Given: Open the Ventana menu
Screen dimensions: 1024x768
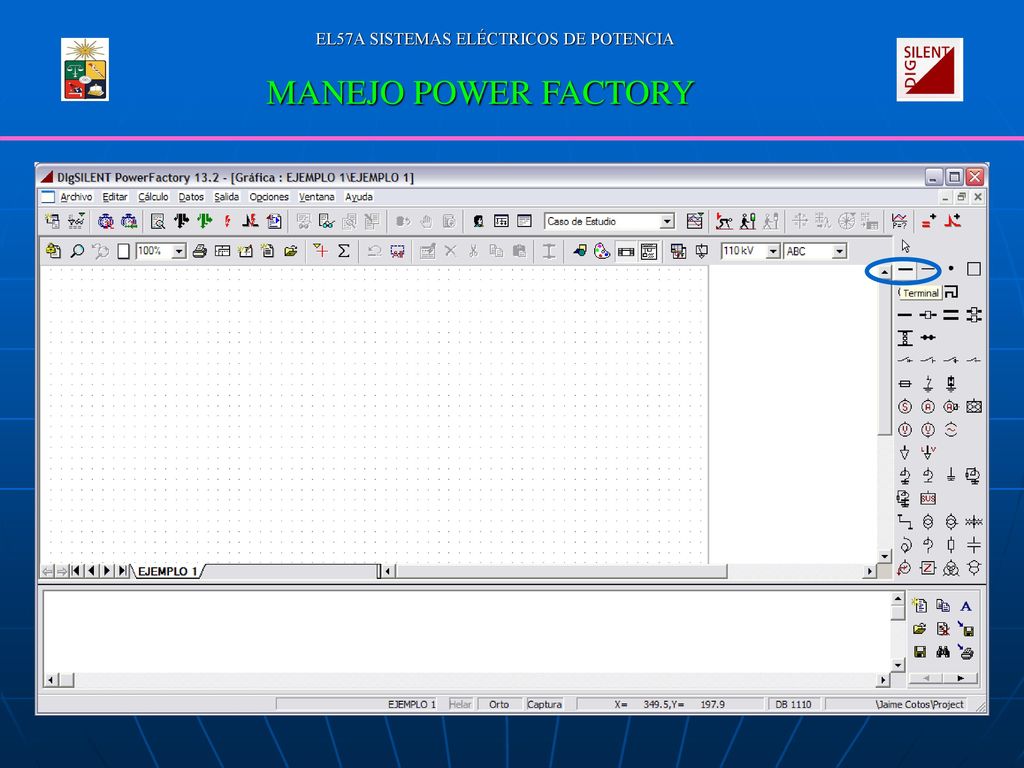Looking at the screenshot, I should point(316,197).
